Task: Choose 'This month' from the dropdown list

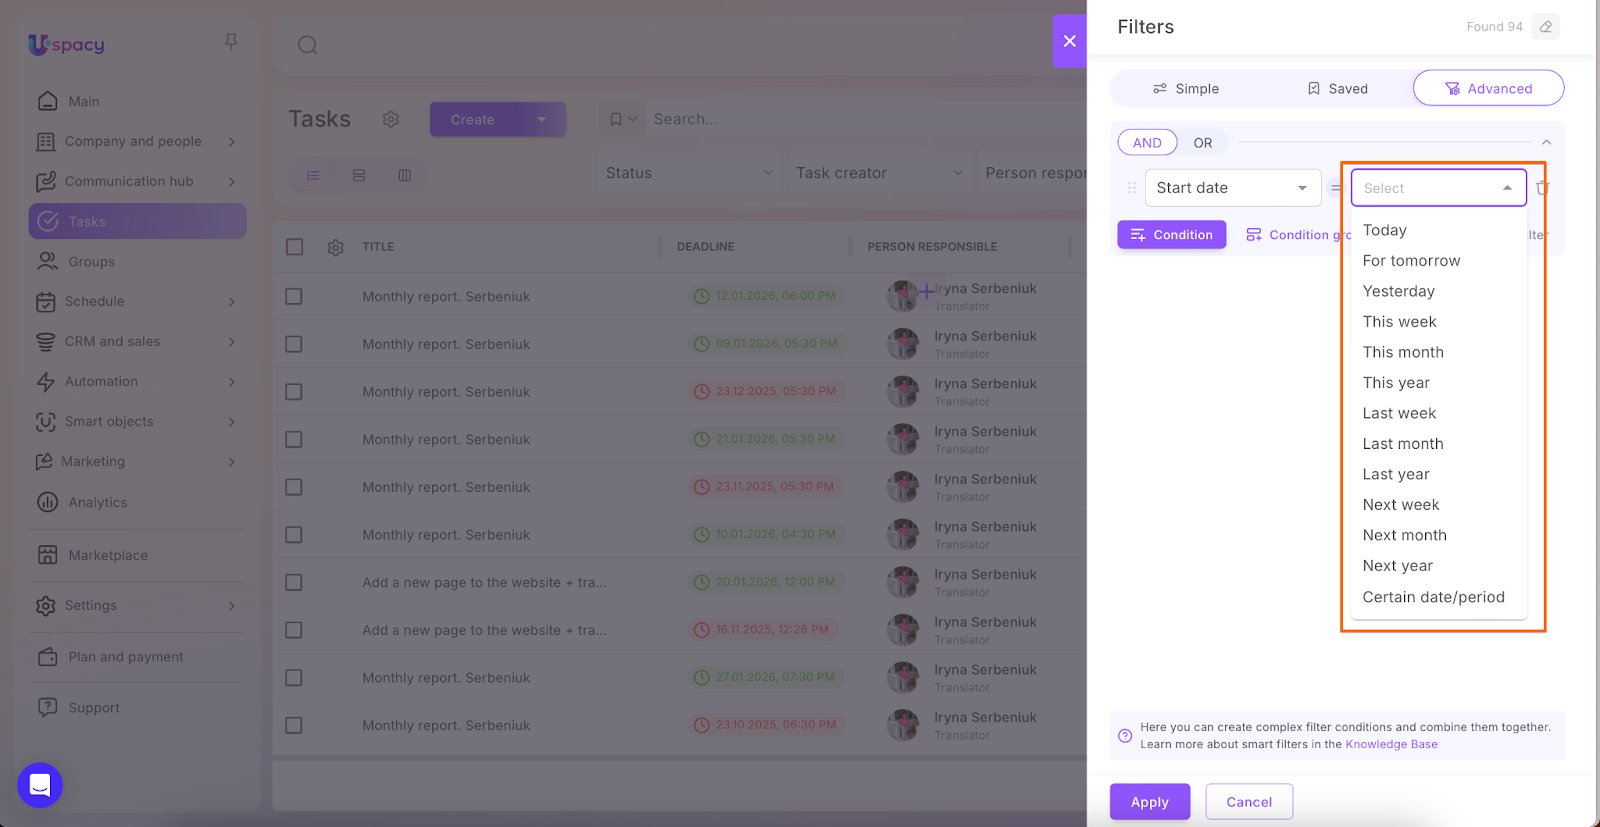Action: 1403,352
